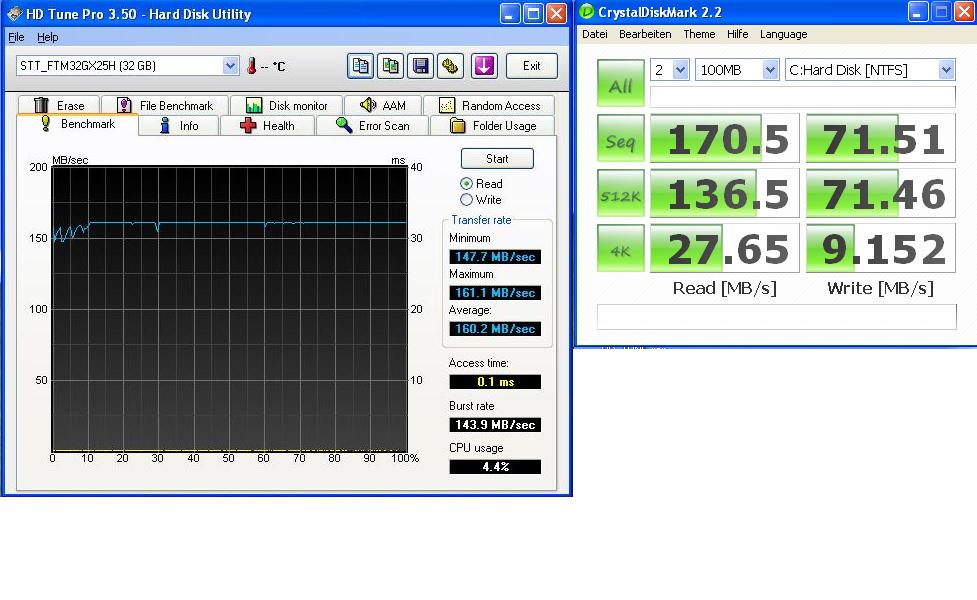Switch to the Health tab

click(x=267, y=126)
